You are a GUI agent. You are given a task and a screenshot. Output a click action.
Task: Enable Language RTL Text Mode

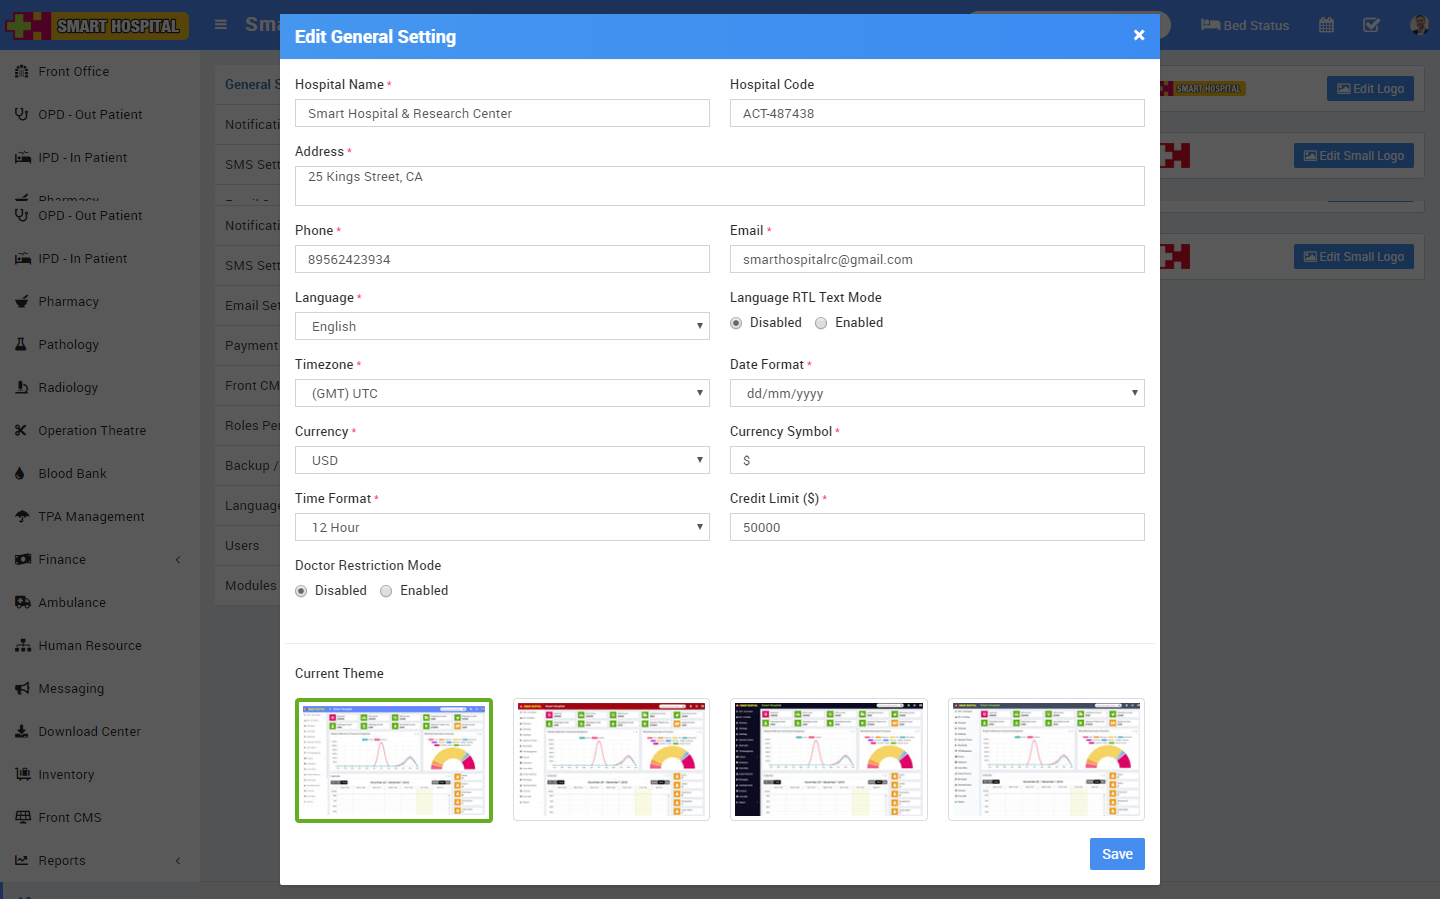(821, 323)
